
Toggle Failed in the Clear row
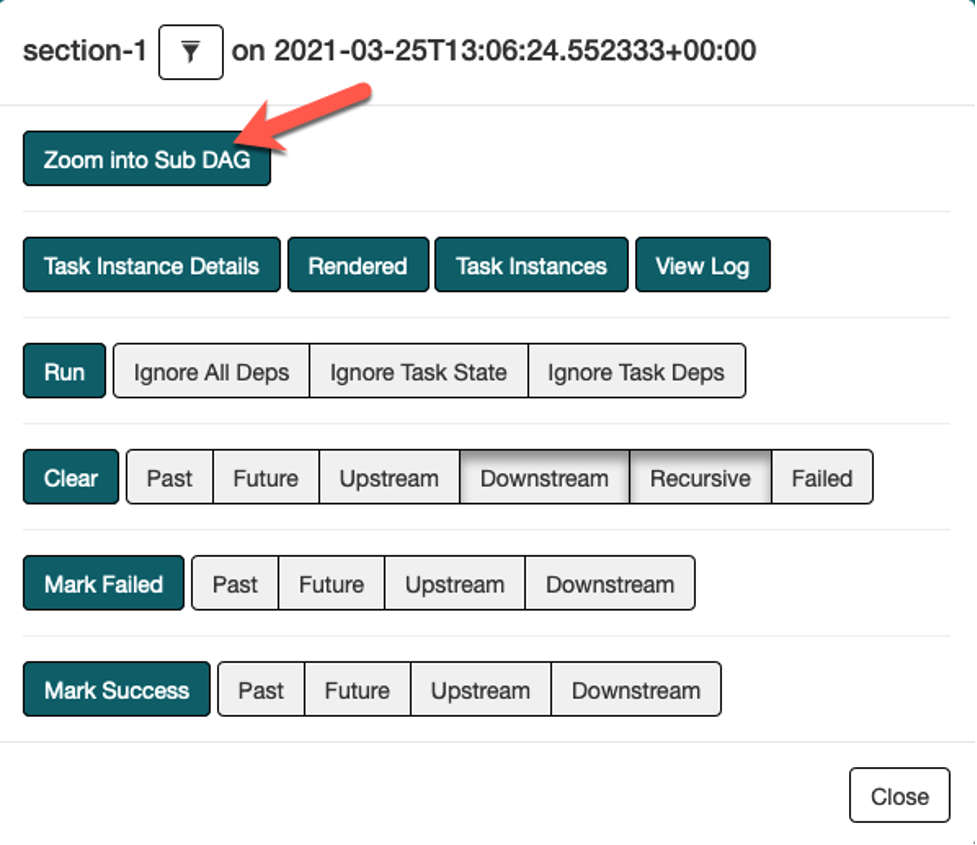click(x=822, y=478)
